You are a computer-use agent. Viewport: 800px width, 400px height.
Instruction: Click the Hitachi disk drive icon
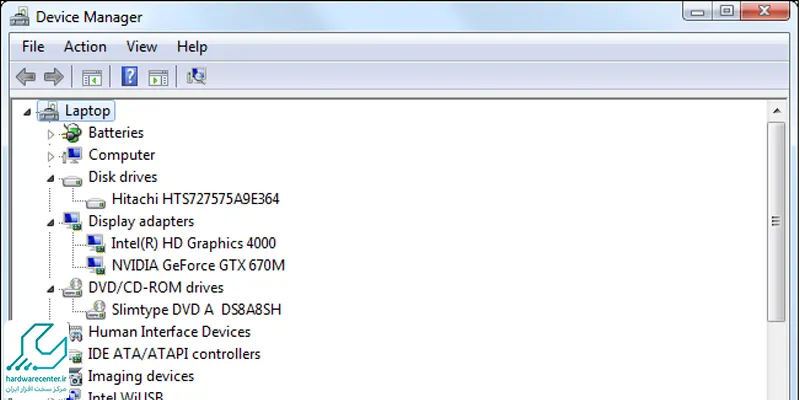pyautogui.click(x=95, y=202)
